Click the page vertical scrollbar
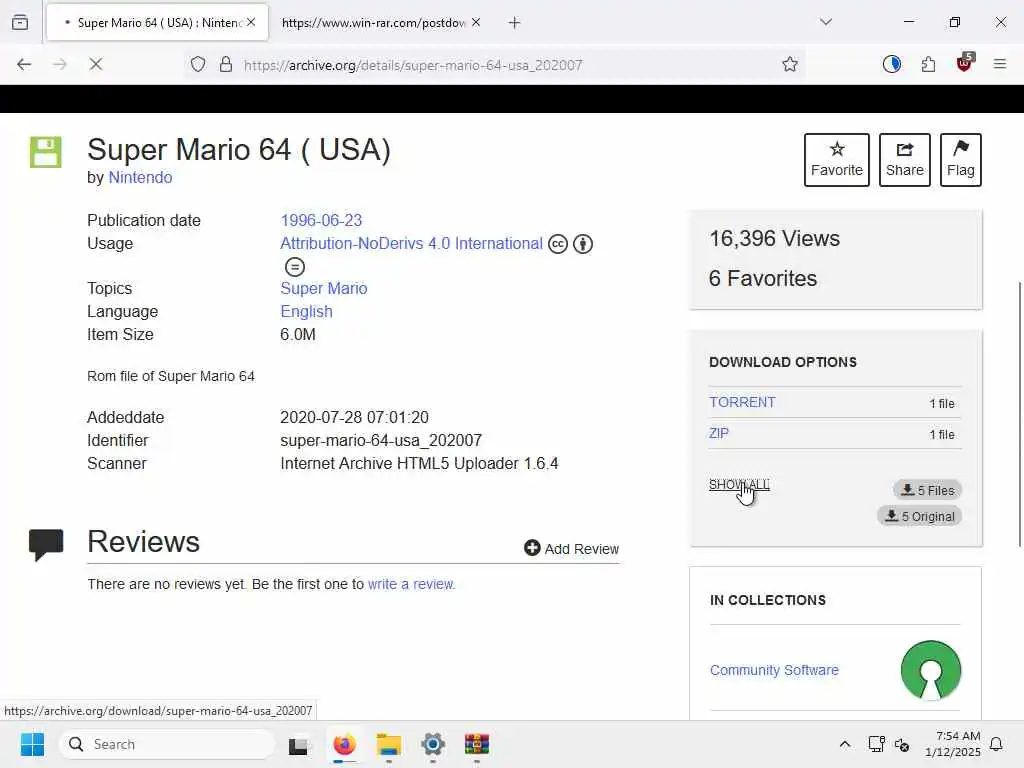This screenshot has height=768, width=1024. click(1019, 415)
